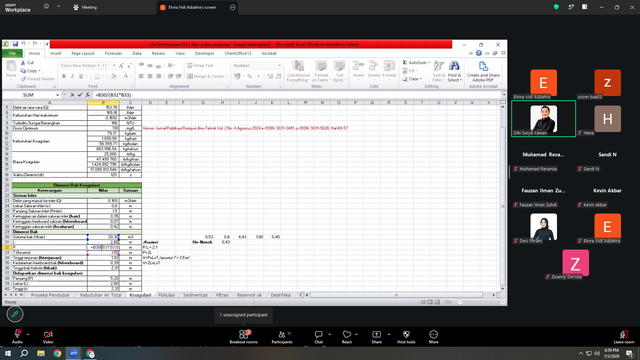This screenshot has width=640, height=360.
Task: Open the Number format dropdown
Action: (280, 65)
